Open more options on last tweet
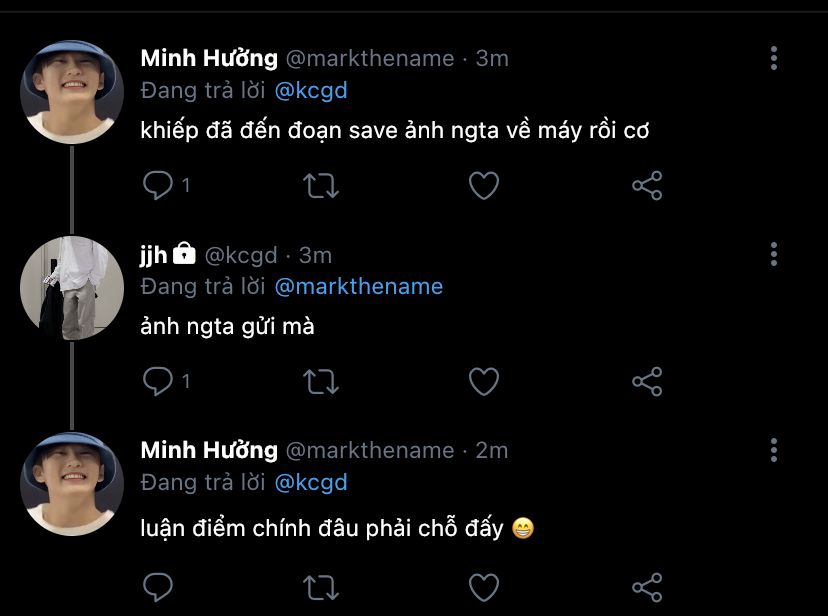 tap(773, 450)
